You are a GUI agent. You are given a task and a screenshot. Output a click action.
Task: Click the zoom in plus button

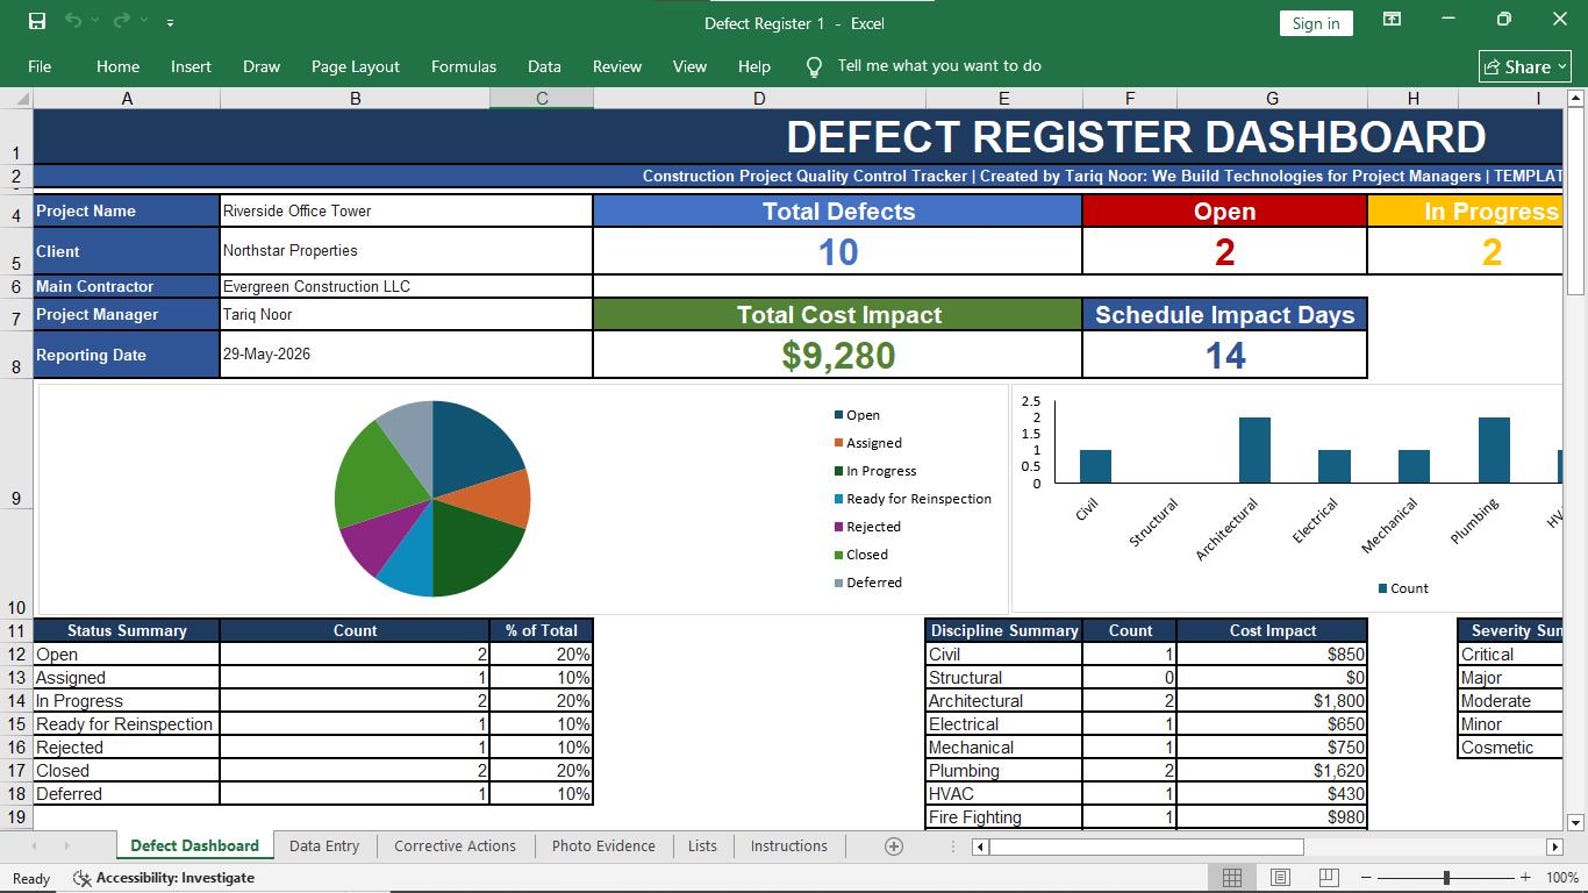pyautogui.click(x=1525, y=878)
